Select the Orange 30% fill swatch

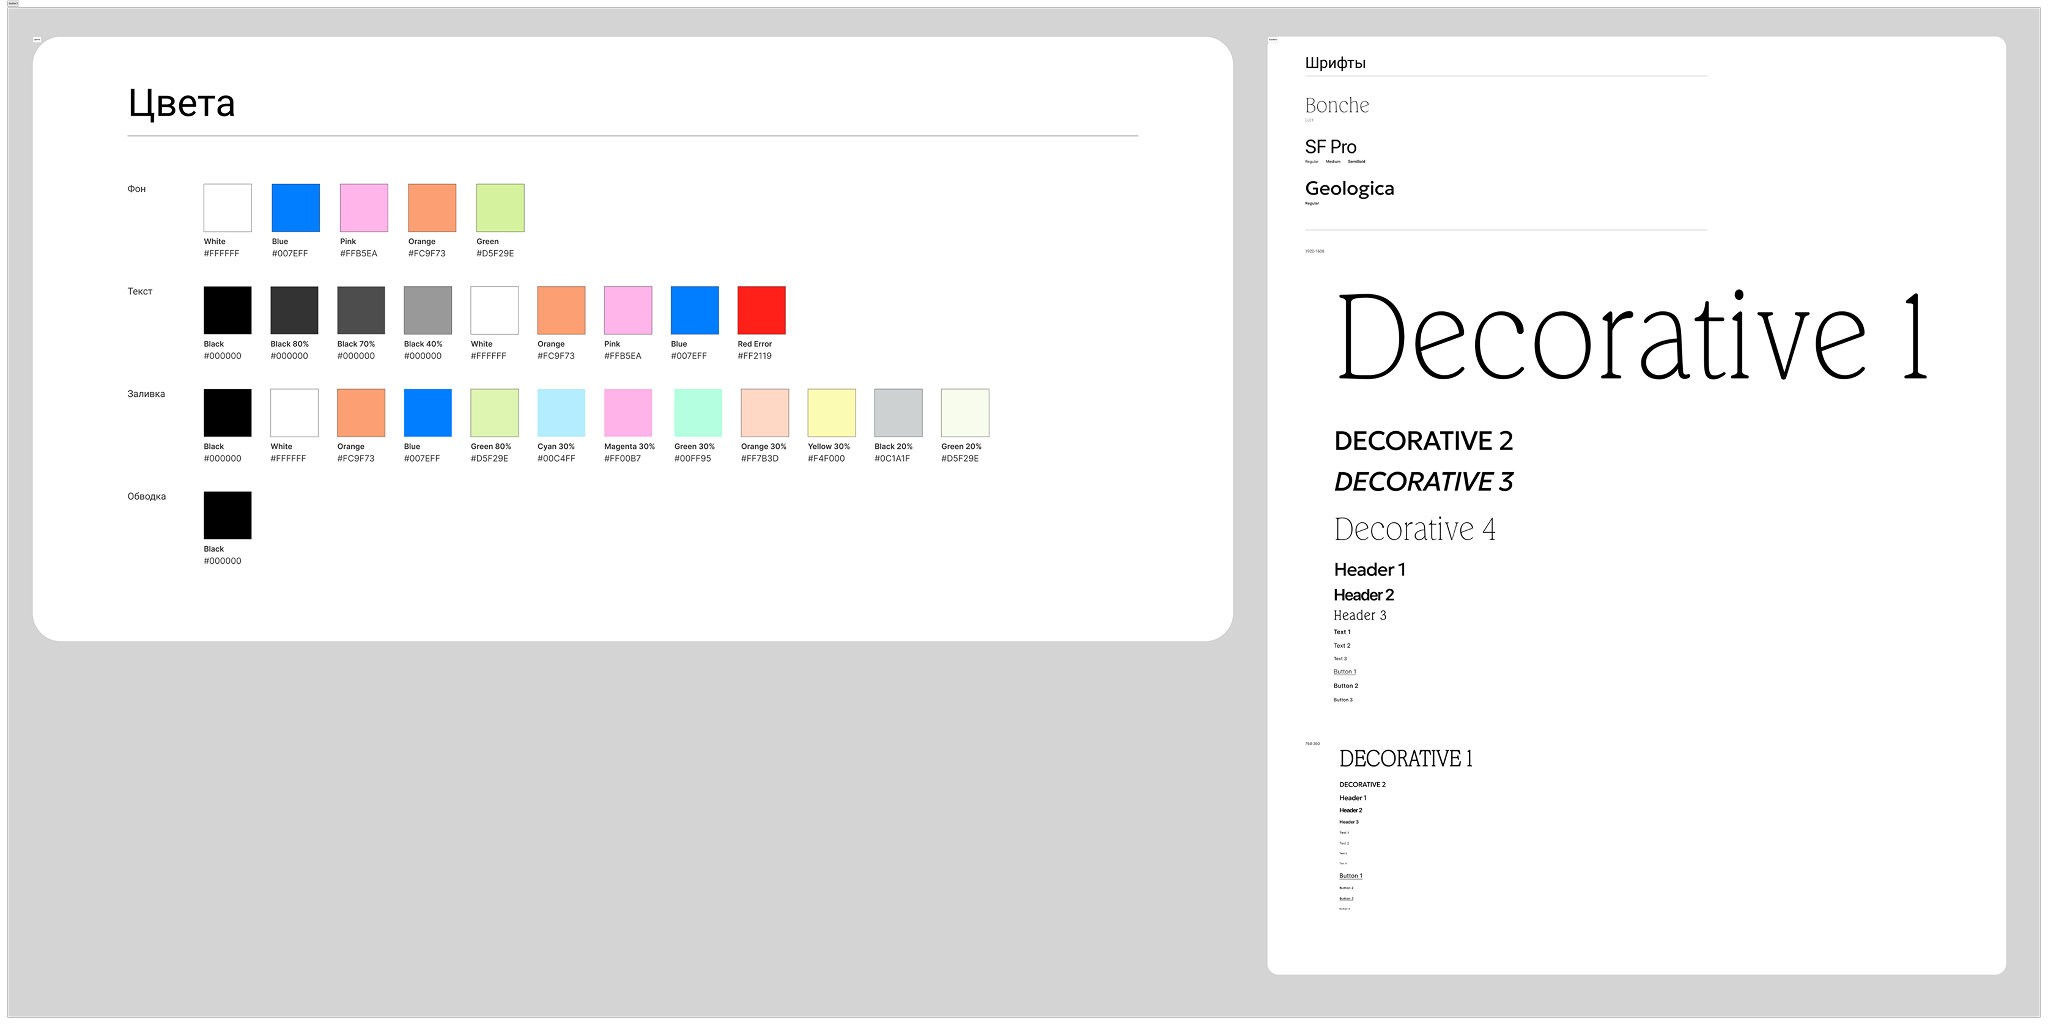(x=765, y=413)
